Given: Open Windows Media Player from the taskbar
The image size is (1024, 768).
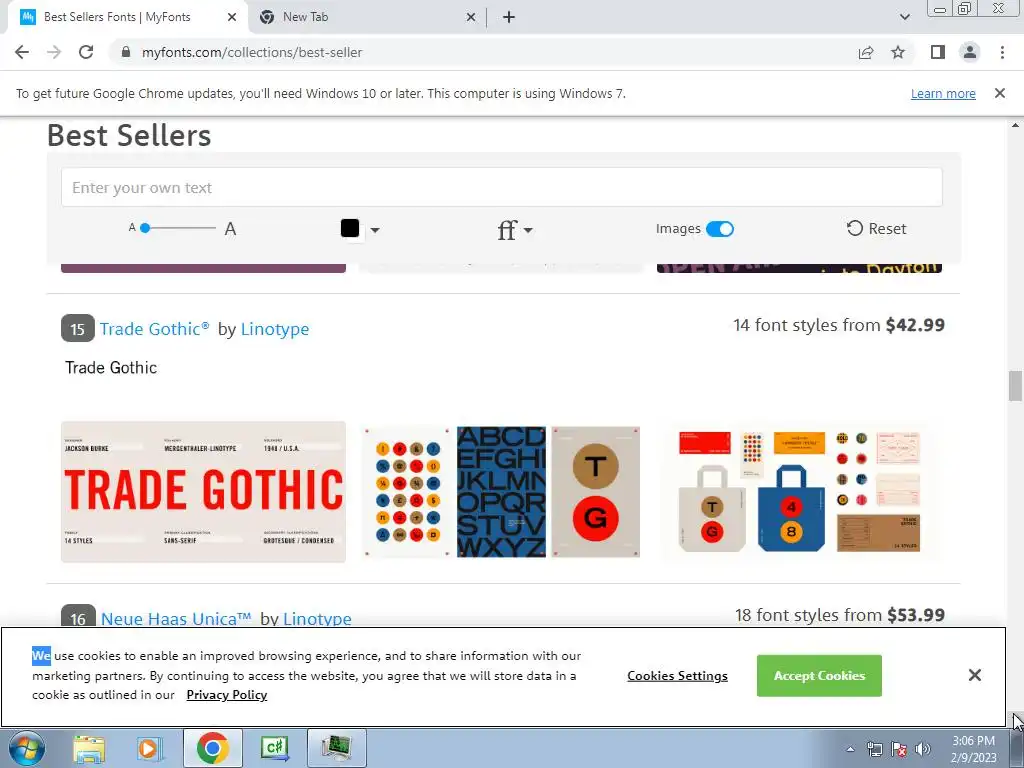Looking at the screenshot, I should pos(148,748).
